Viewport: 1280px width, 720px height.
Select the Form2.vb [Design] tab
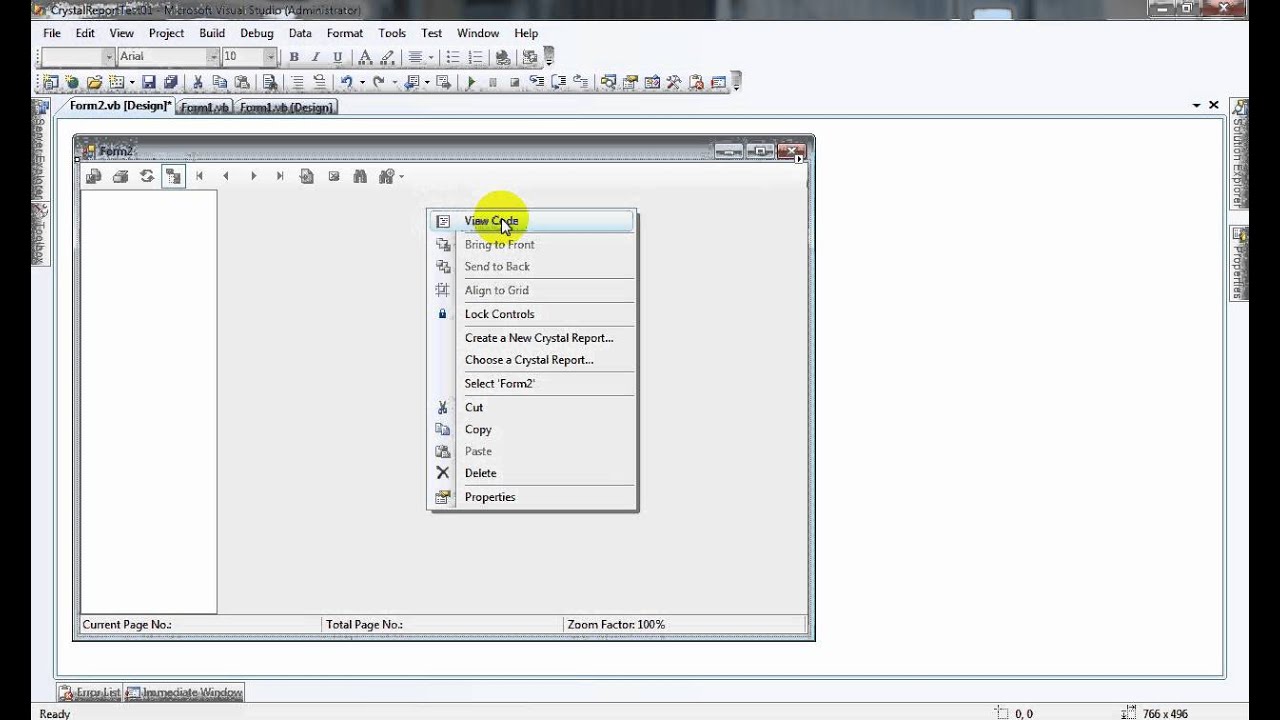(x=120, y=106)
